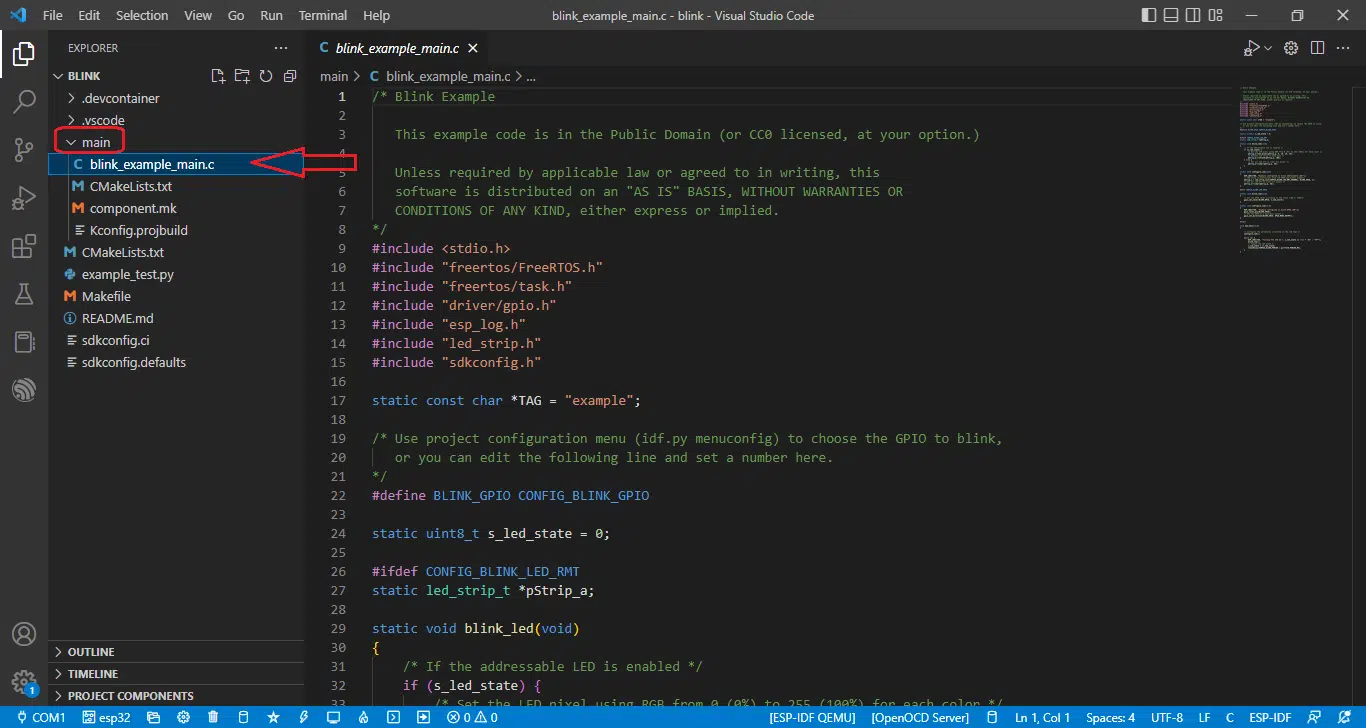The image size is (1366, 728).
Task: Open CMakeLists.txt inside main folder
Action: coord(130,186)
